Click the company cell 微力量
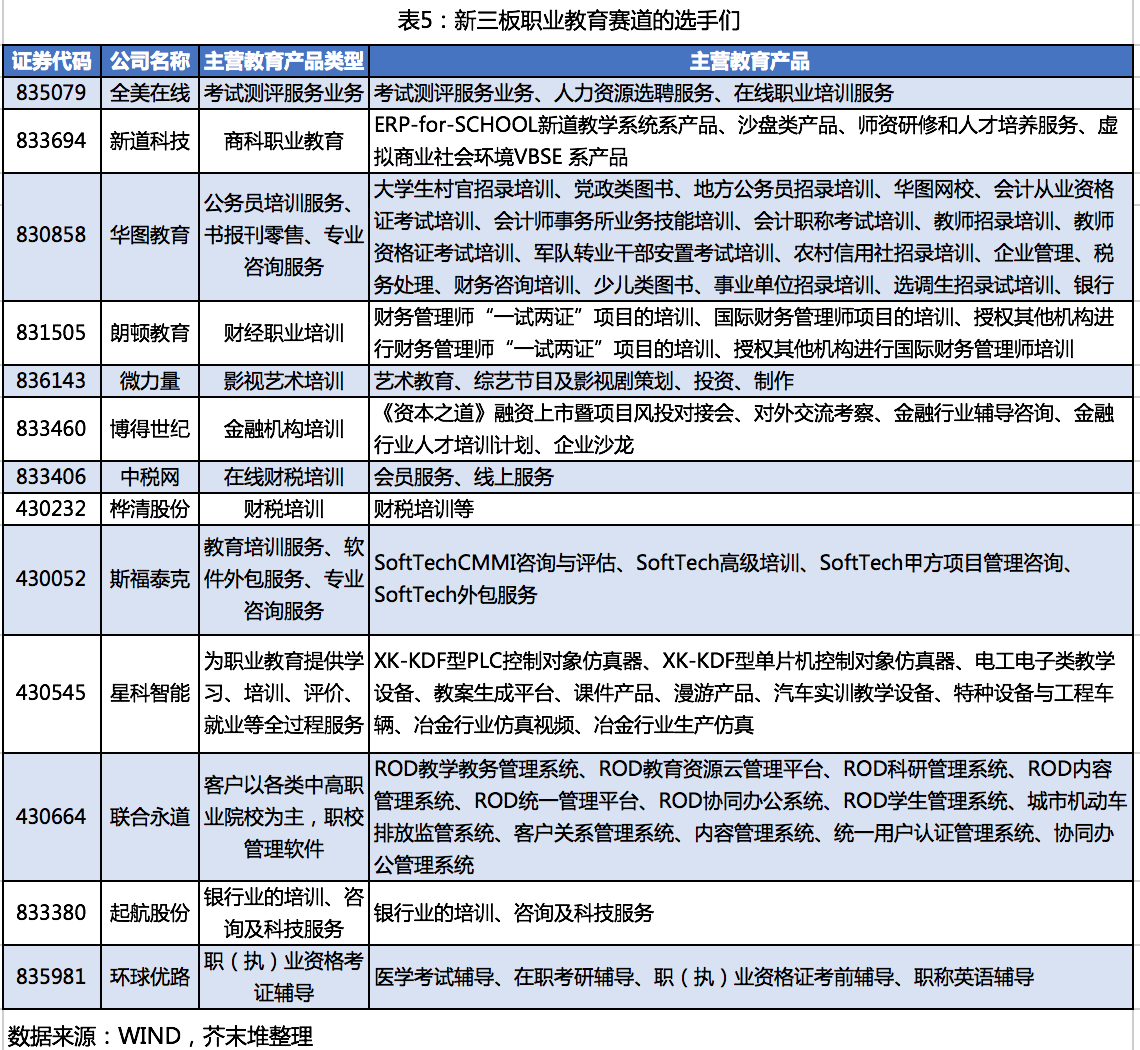The image size is (1140, 1050). click(150, 381)
